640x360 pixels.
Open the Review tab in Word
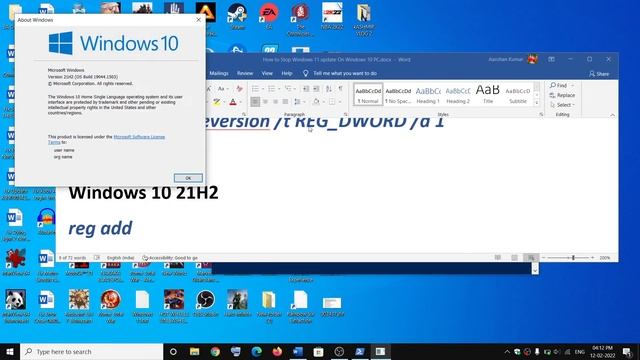pos(245,73)
